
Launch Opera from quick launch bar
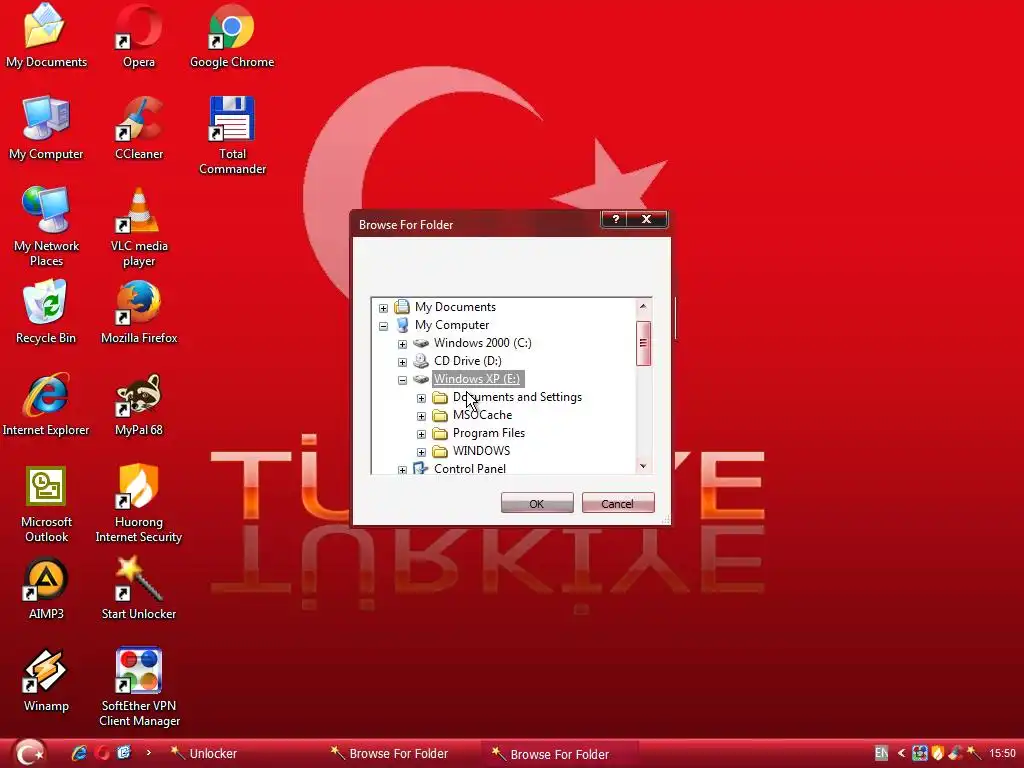(x=102, y=753)
